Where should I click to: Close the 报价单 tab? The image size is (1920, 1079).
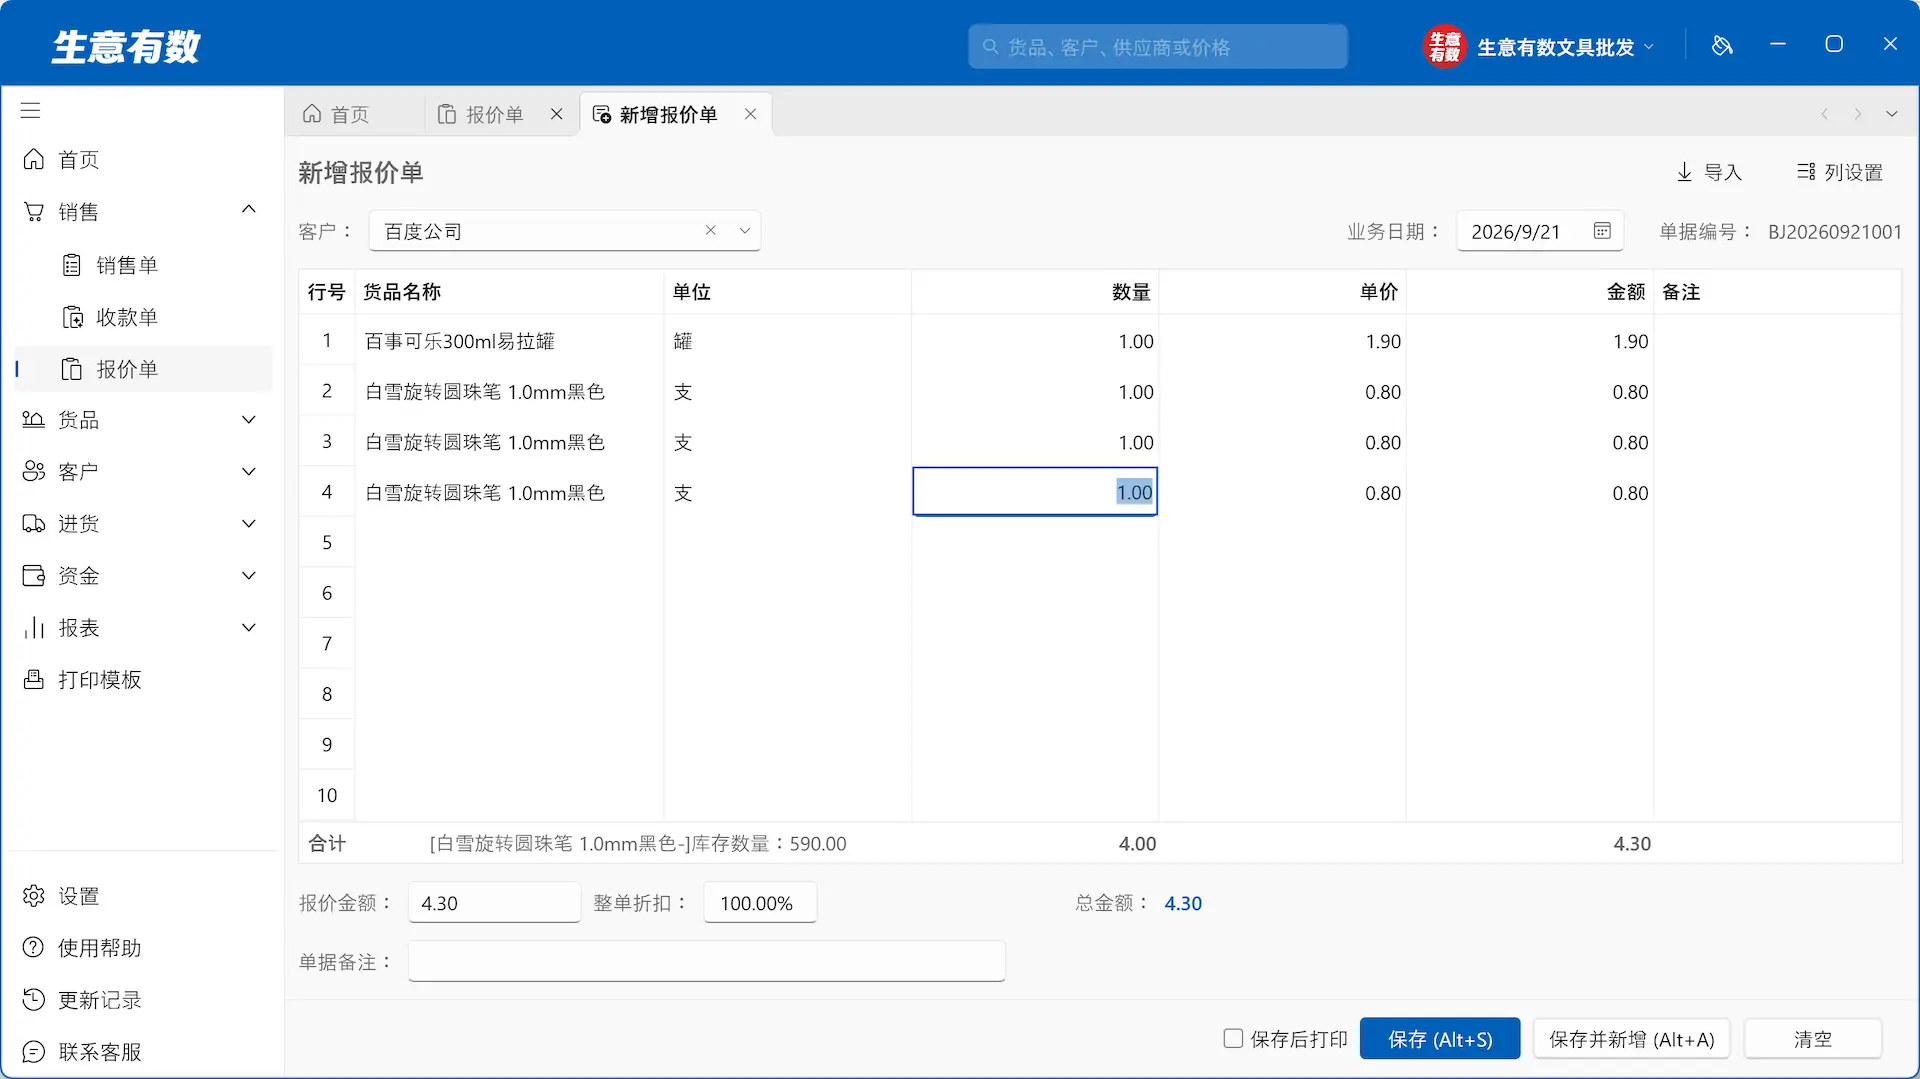click(x=557, y=114)
